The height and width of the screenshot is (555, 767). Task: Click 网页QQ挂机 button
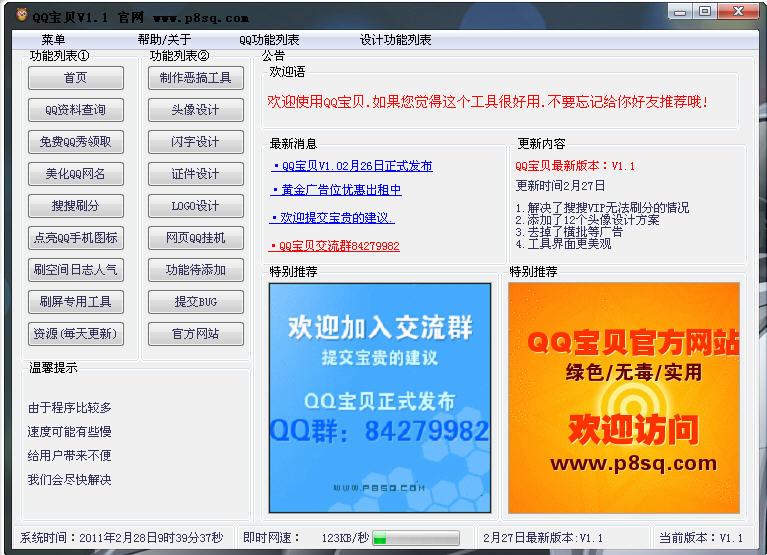pos(196,238)
